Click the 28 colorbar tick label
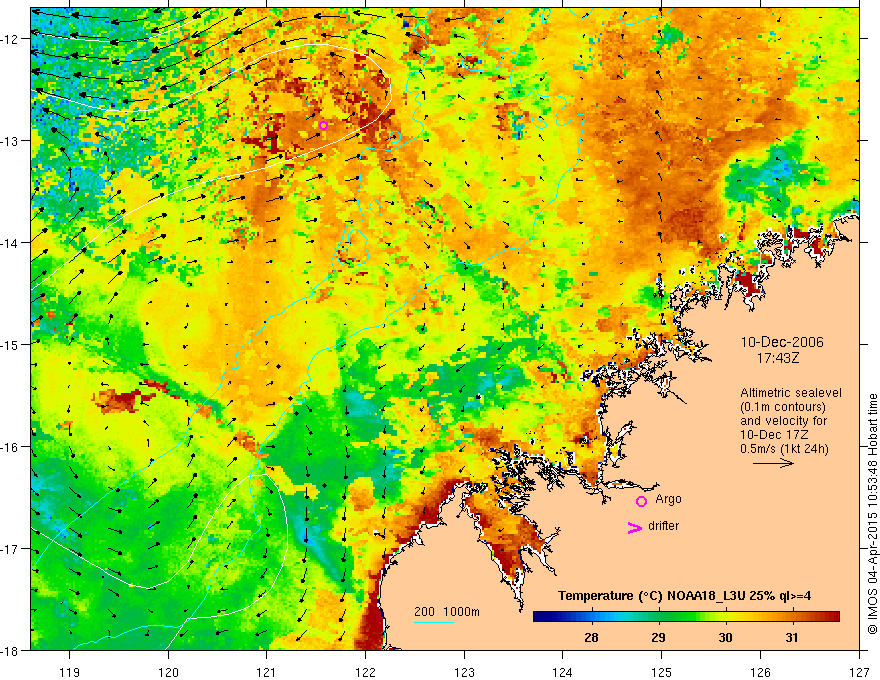The width and height of the screenshot is (880, 680). pos(591,638)
